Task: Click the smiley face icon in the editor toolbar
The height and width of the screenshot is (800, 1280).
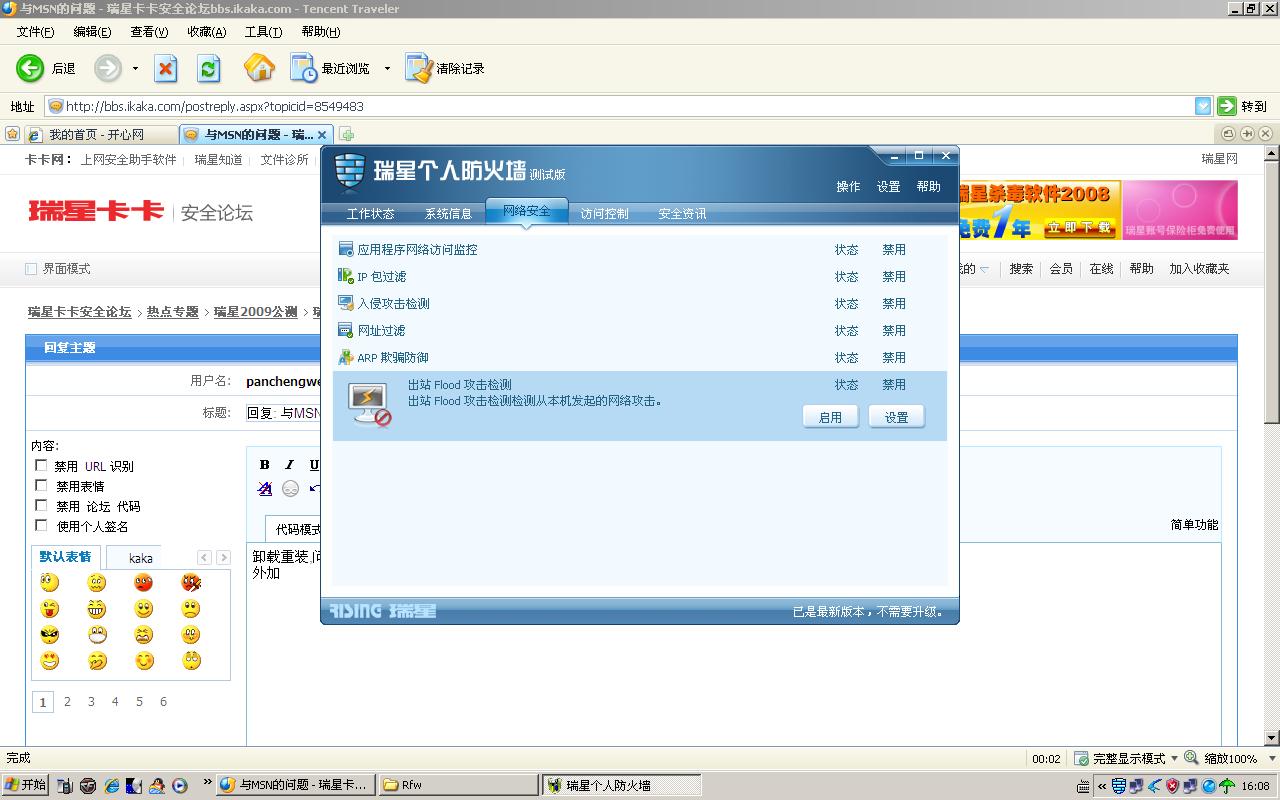Action: tap(290, 488)
